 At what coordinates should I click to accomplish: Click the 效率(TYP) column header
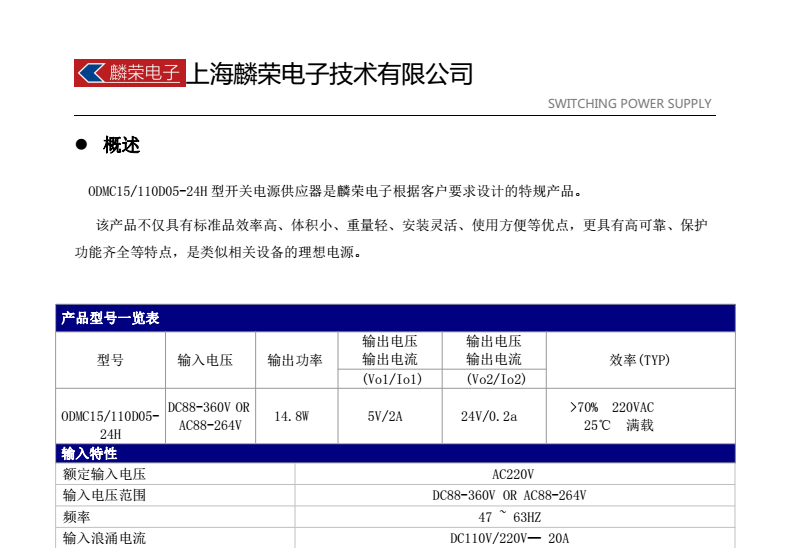[x=640, y=360]
